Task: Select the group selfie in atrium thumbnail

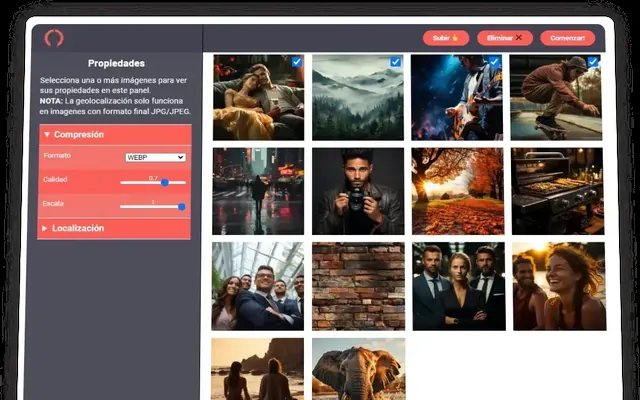Action: (x=258, y=286)
